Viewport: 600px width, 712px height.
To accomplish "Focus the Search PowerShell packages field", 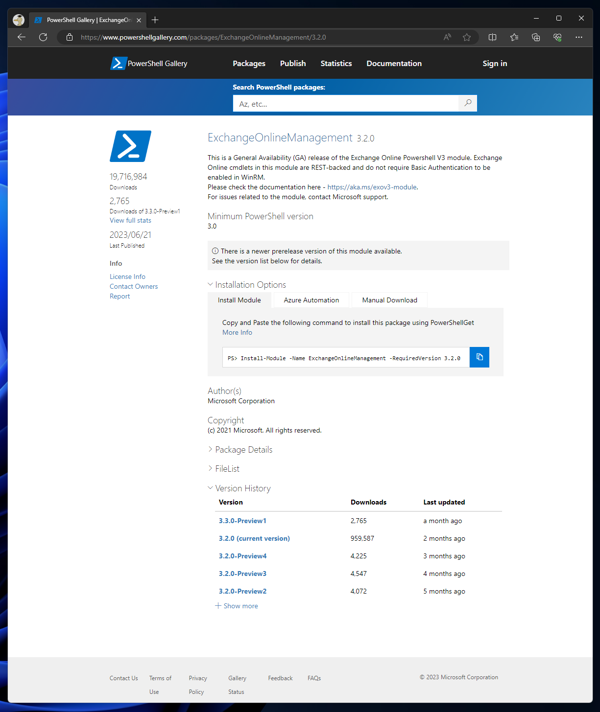I will click(x=346, y=104).
